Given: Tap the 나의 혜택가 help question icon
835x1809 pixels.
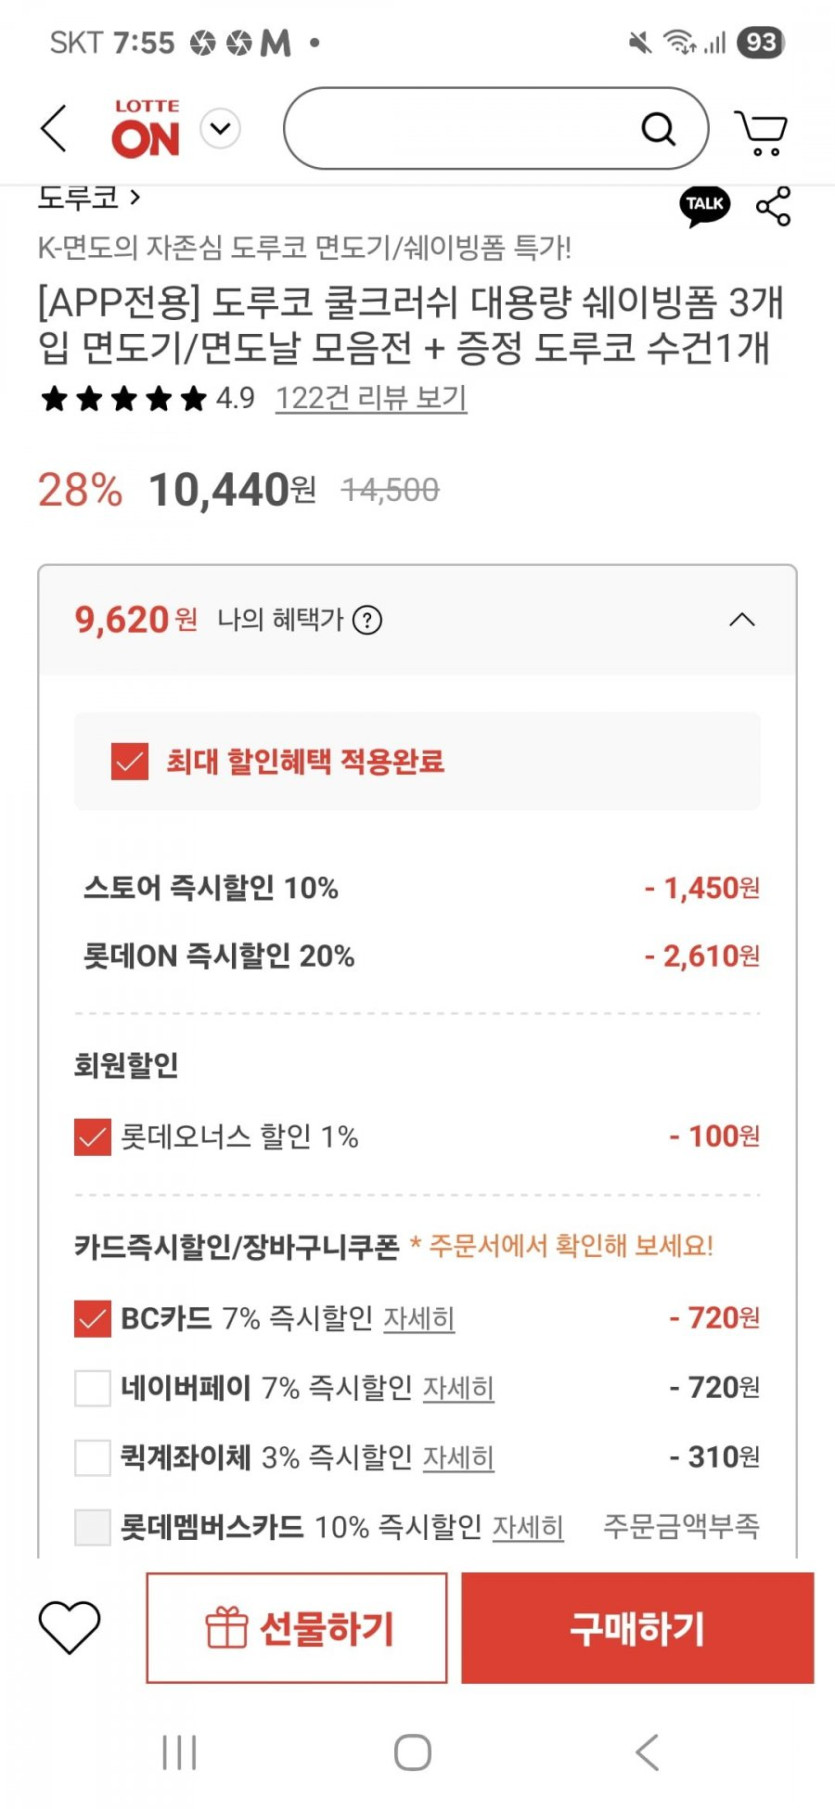Looking at the screenshot, I should [x=367, y=621].
